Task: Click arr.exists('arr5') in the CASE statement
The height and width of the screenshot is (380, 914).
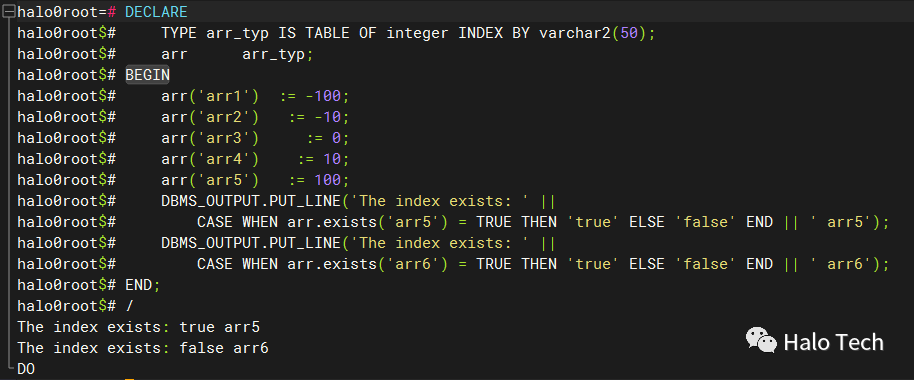Action: point(367,222)
